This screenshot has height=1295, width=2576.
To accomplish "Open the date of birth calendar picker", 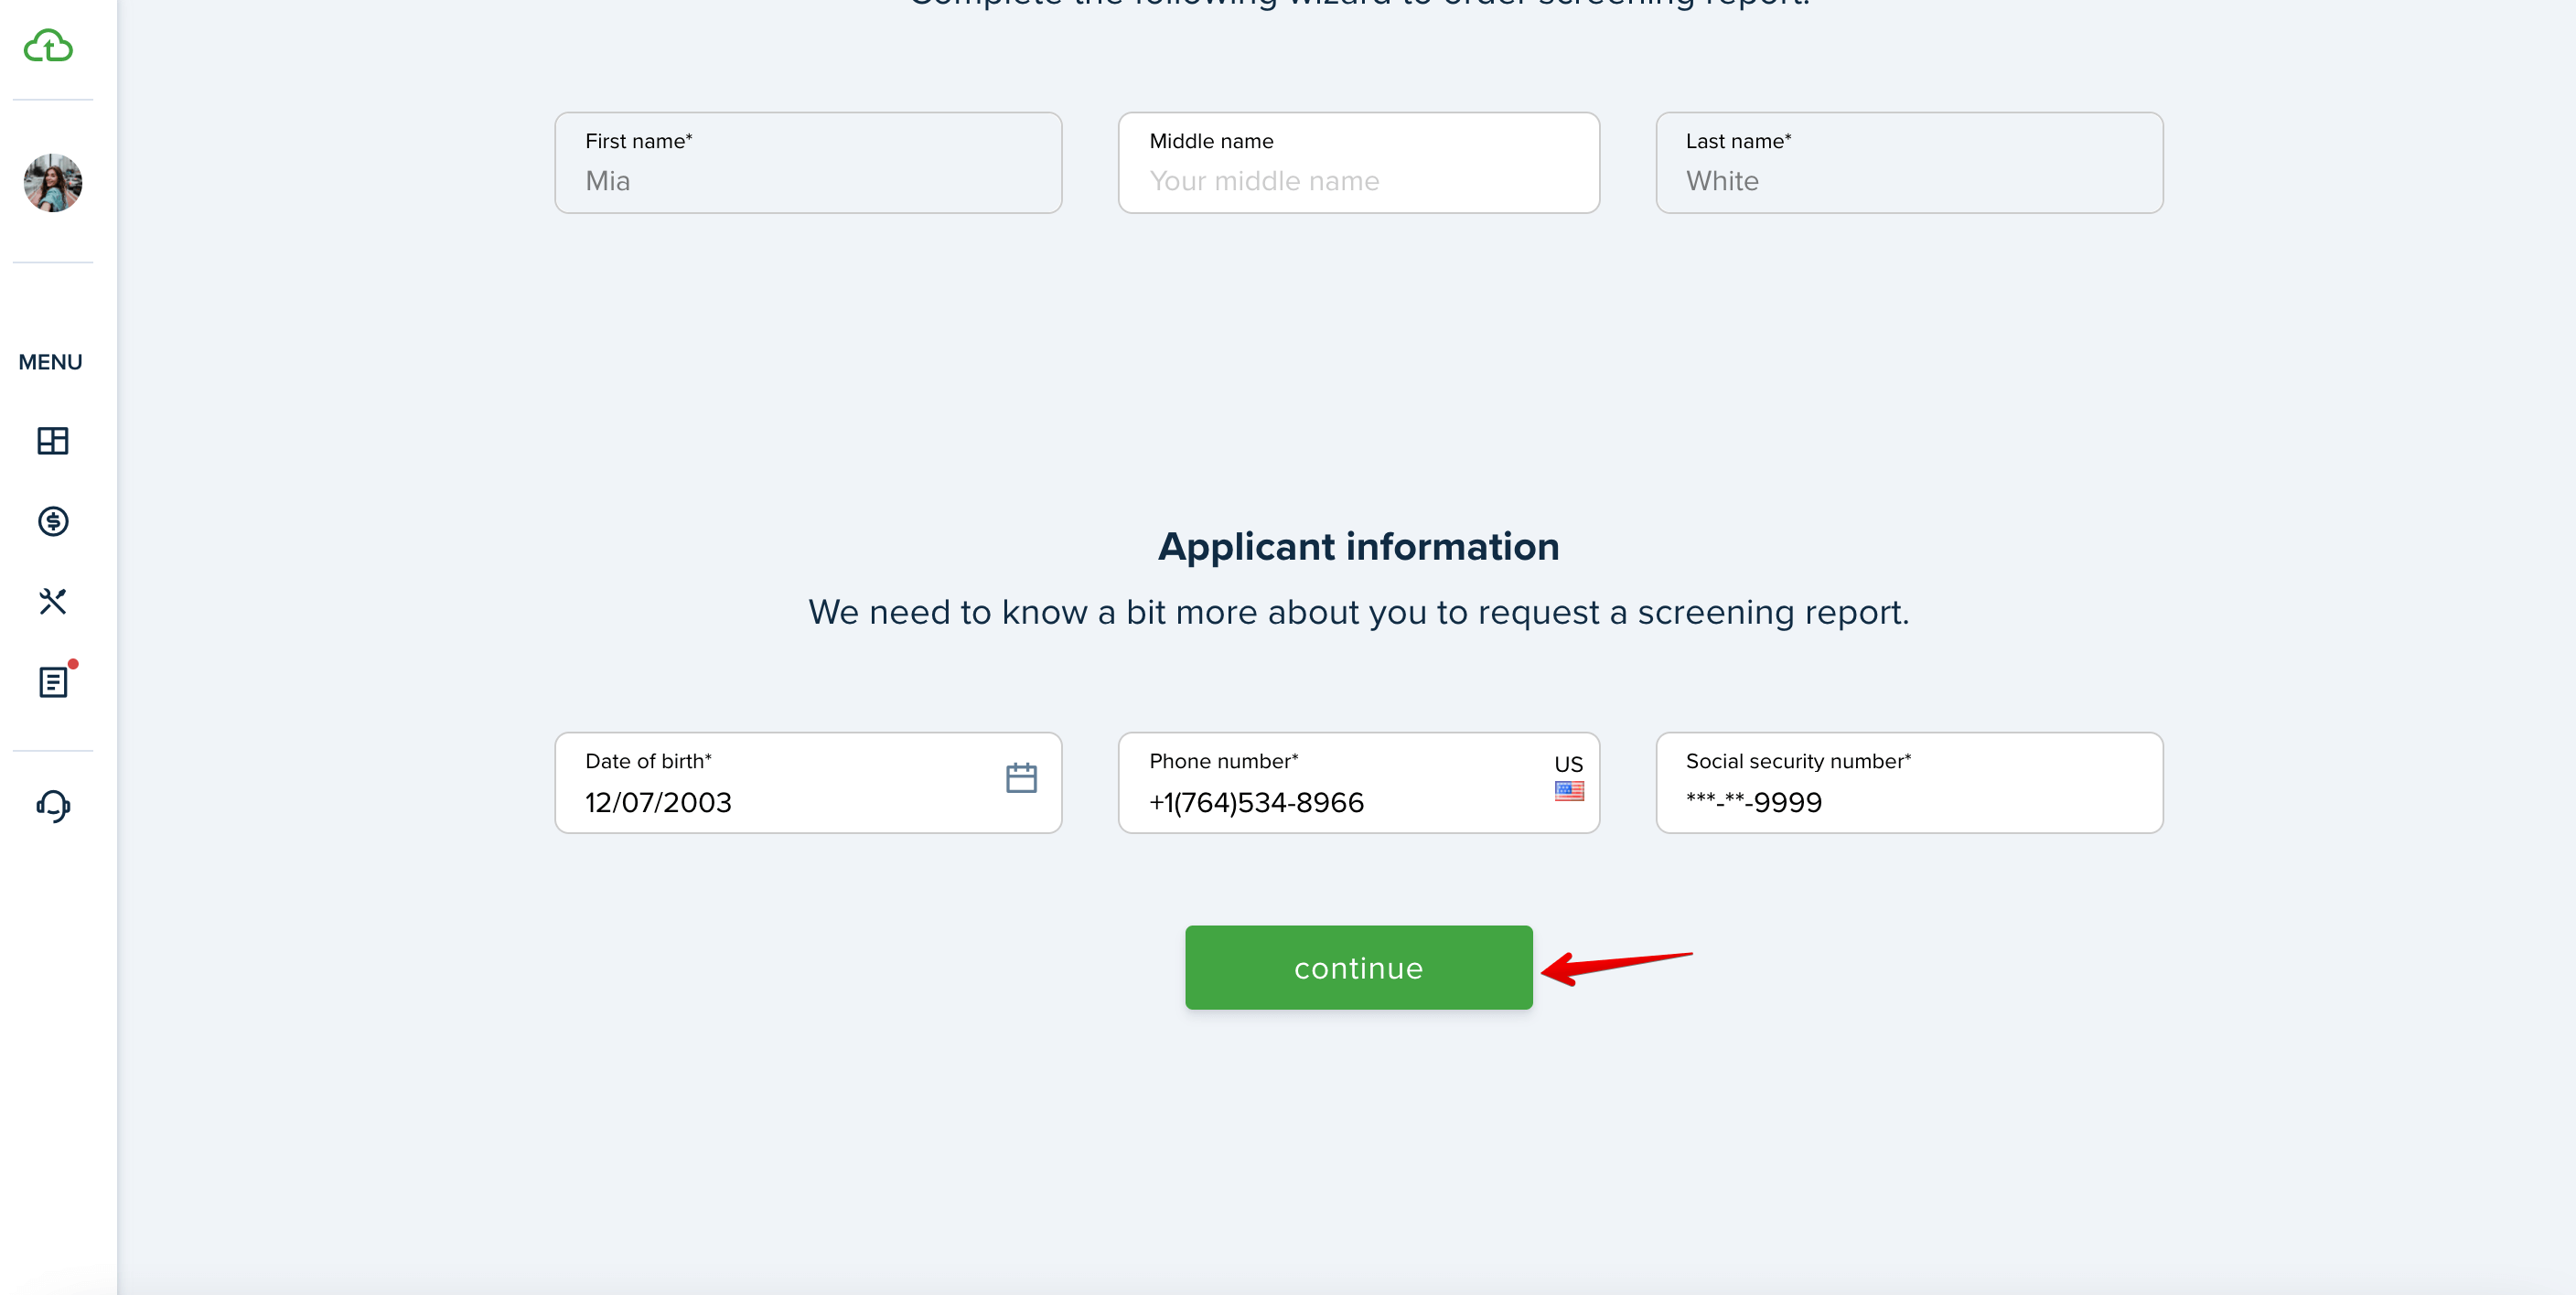I will tap(1021, 778).
